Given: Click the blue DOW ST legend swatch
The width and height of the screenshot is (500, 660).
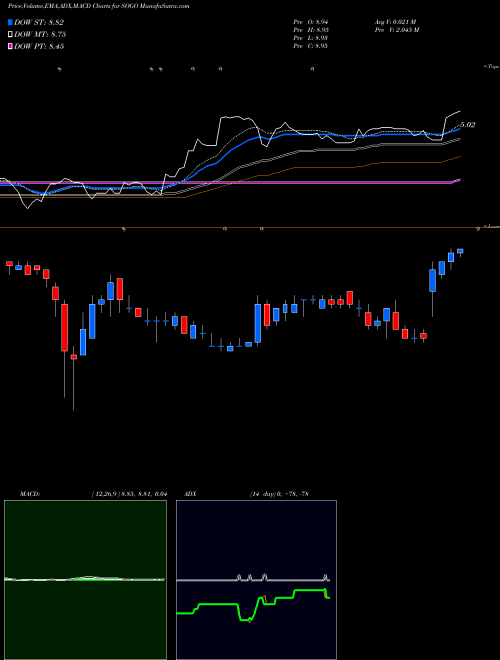Looking at the screenshot, I should pos(10,22).
